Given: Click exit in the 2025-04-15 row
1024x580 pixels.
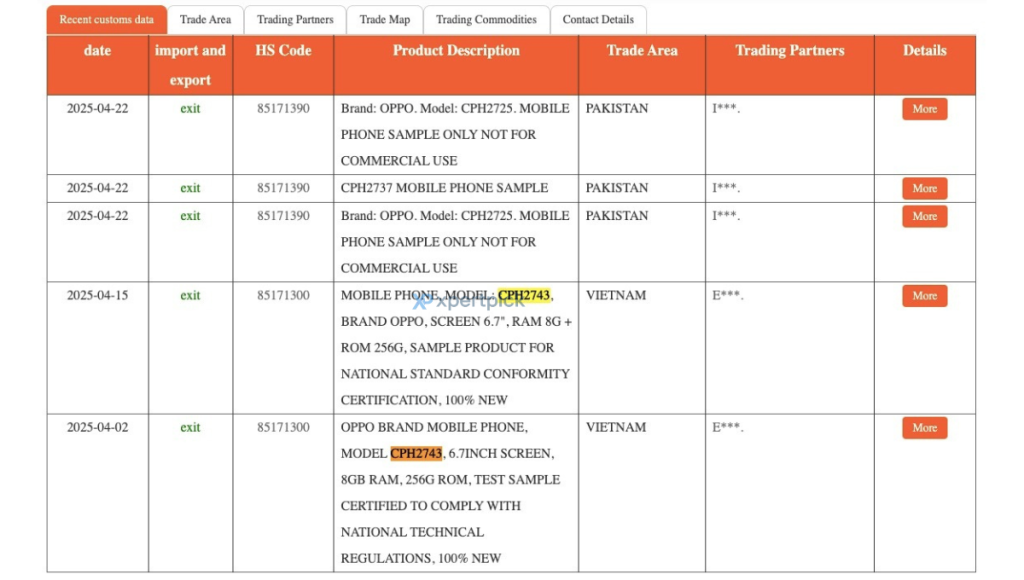Looking at the screenshot, I should pos(190,295).
